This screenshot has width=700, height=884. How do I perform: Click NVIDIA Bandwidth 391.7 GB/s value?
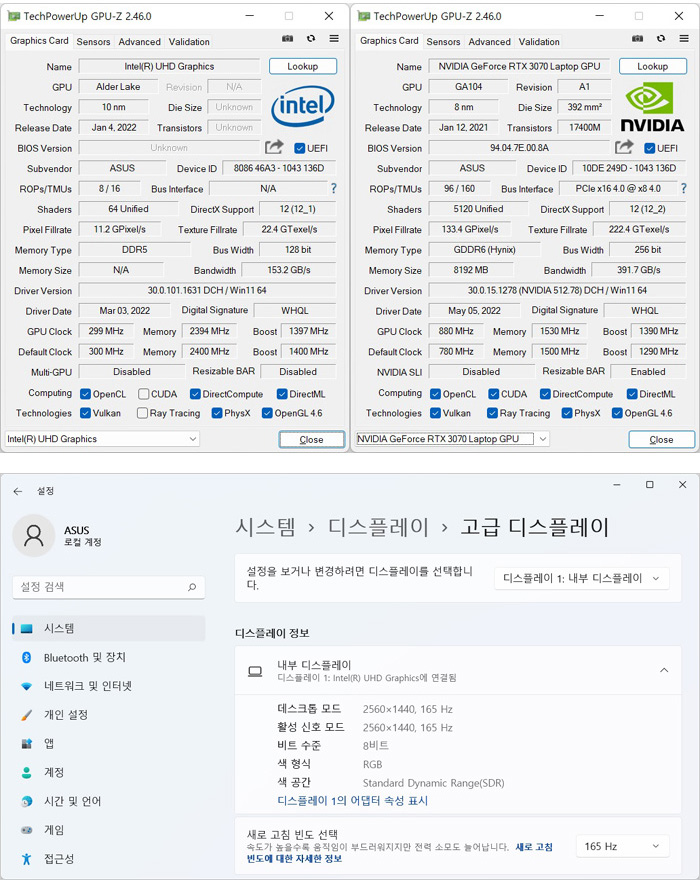click(x=639, y=270)
